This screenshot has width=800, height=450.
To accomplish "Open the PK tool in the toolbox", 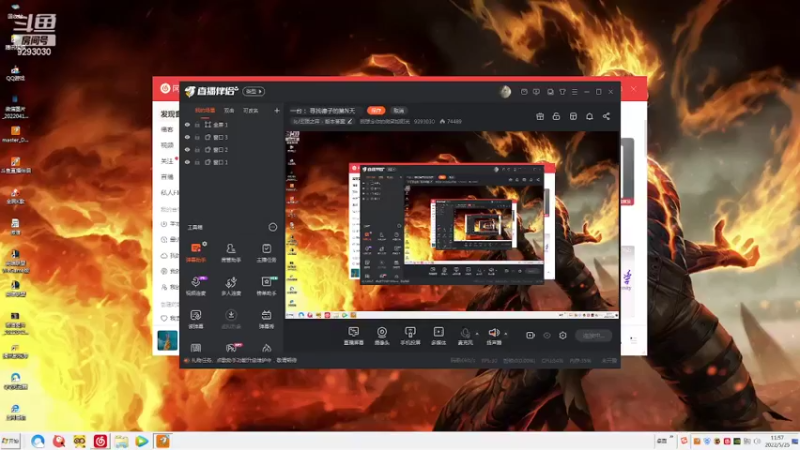I will [232, 348].
